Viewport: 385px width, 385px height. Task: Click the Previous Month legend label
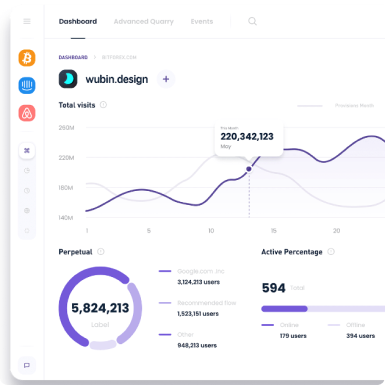point(354,105)
